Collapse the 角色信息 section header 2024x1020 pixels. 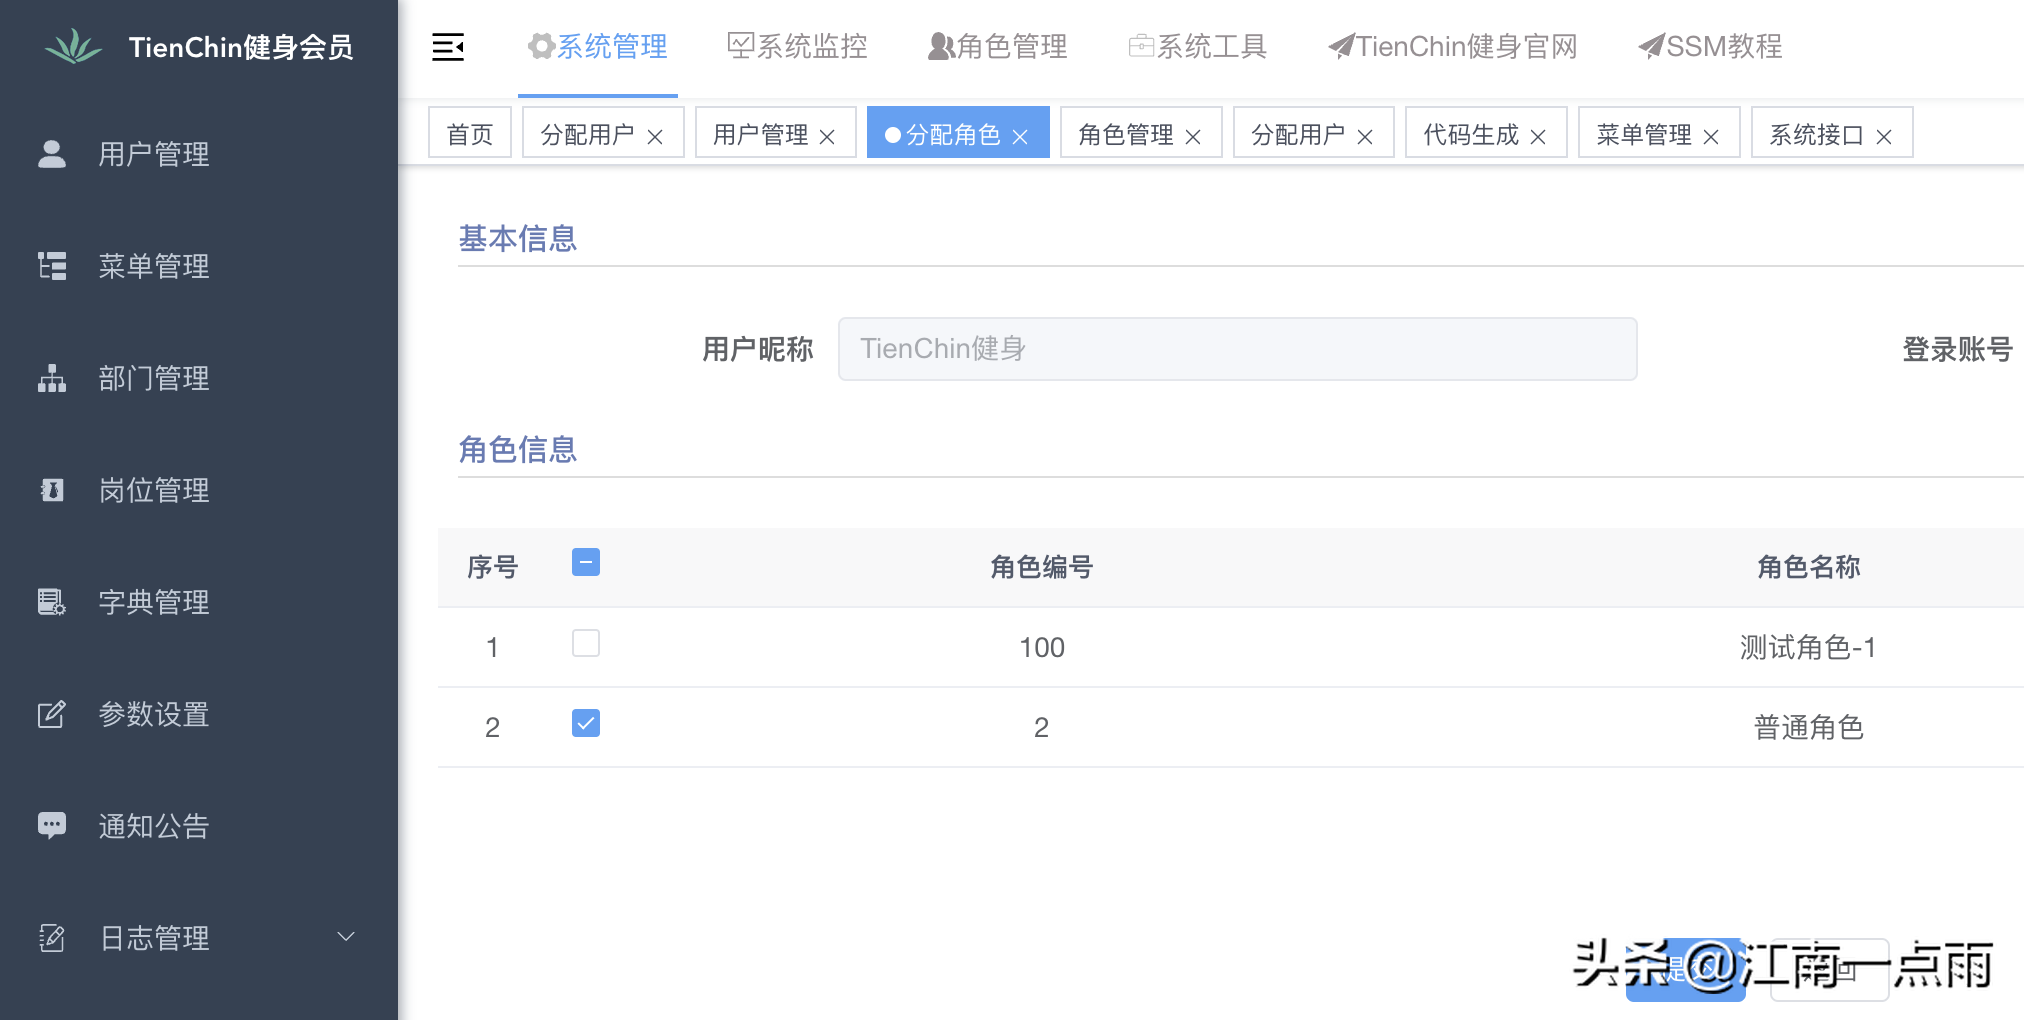pos(518,450)
